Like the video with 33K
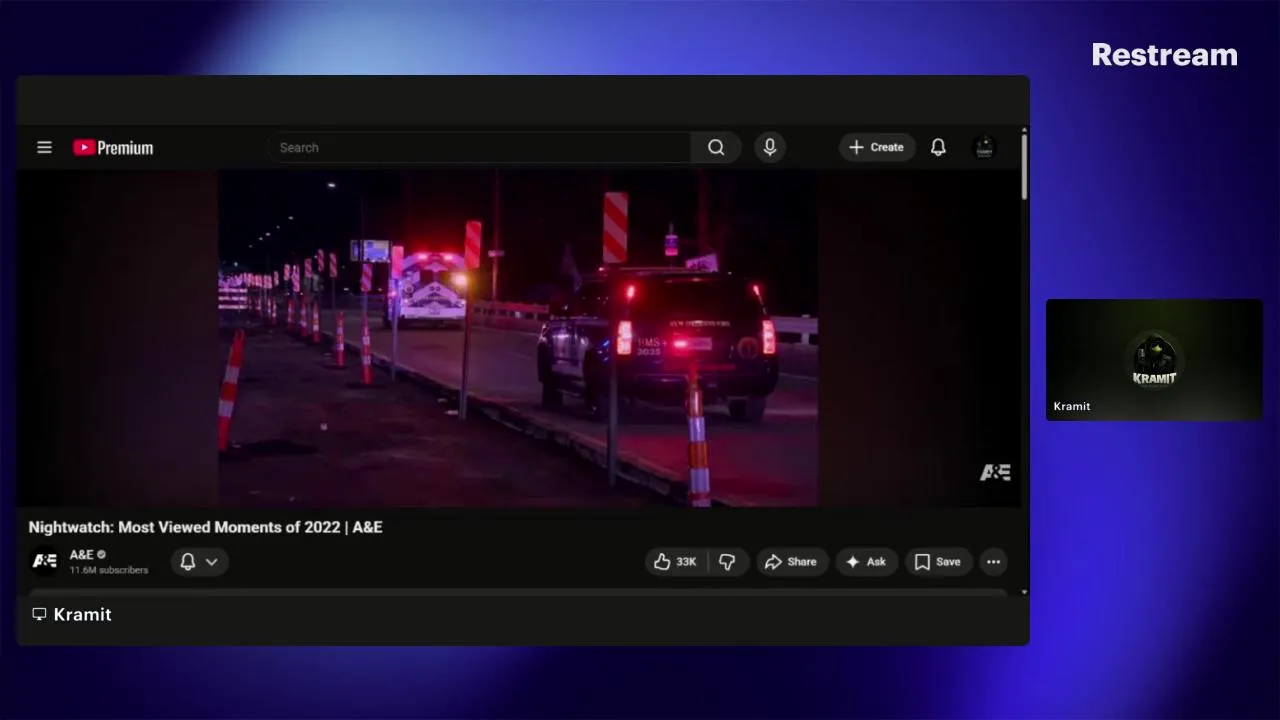The height and width of the screenshot is (720, 1280). [675, 562]
